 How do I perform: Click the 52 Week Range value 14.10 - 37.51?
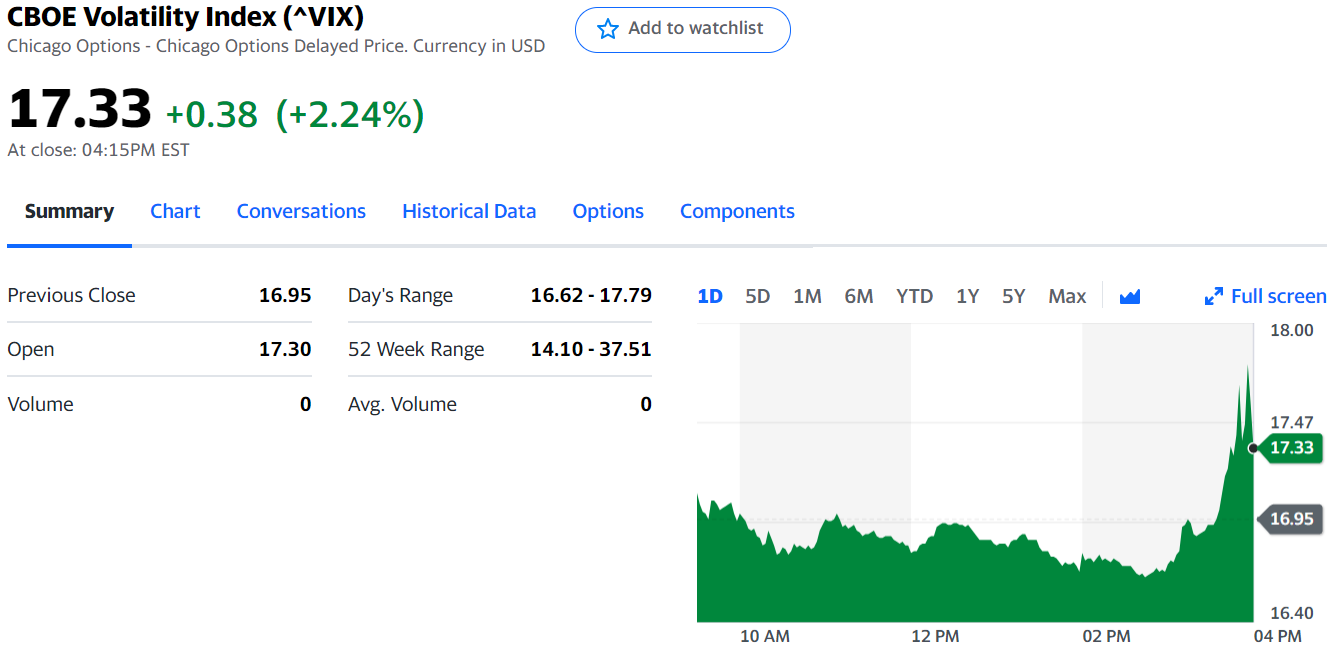point(591,349)
